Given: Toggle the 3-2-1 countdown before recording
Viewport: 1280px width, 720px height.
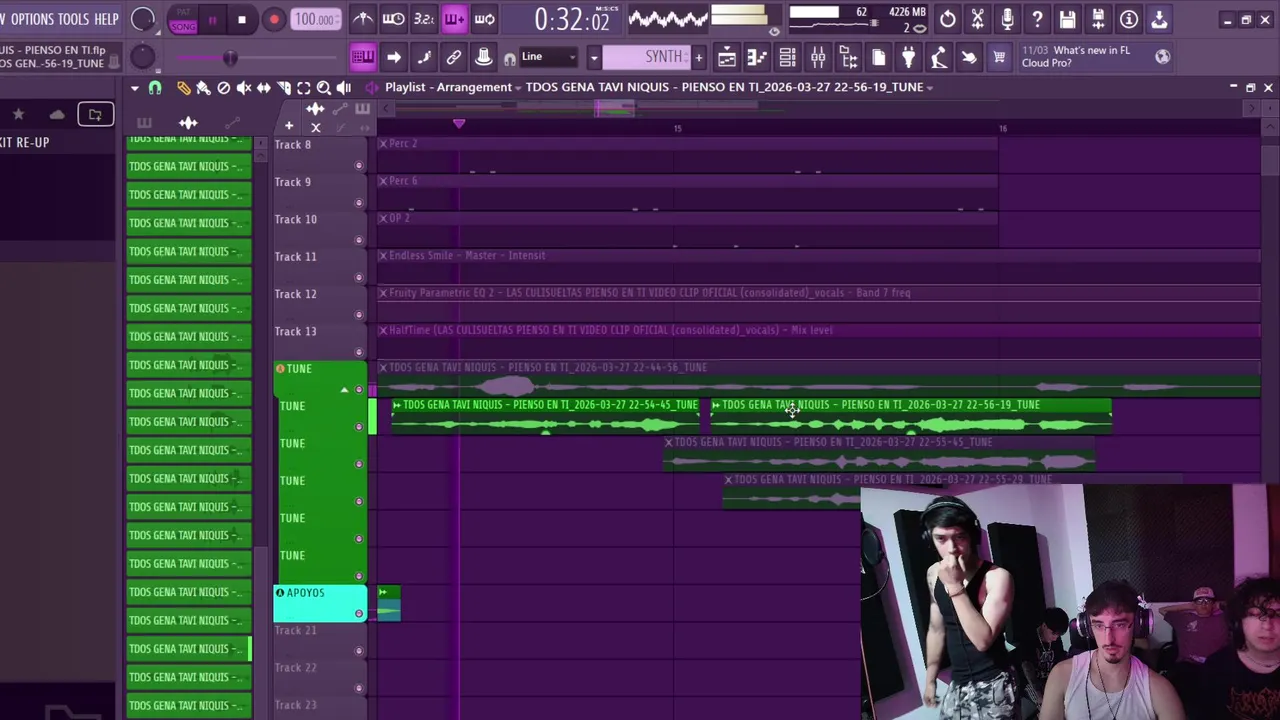Looking at the screenshot, I should (424, 19).
